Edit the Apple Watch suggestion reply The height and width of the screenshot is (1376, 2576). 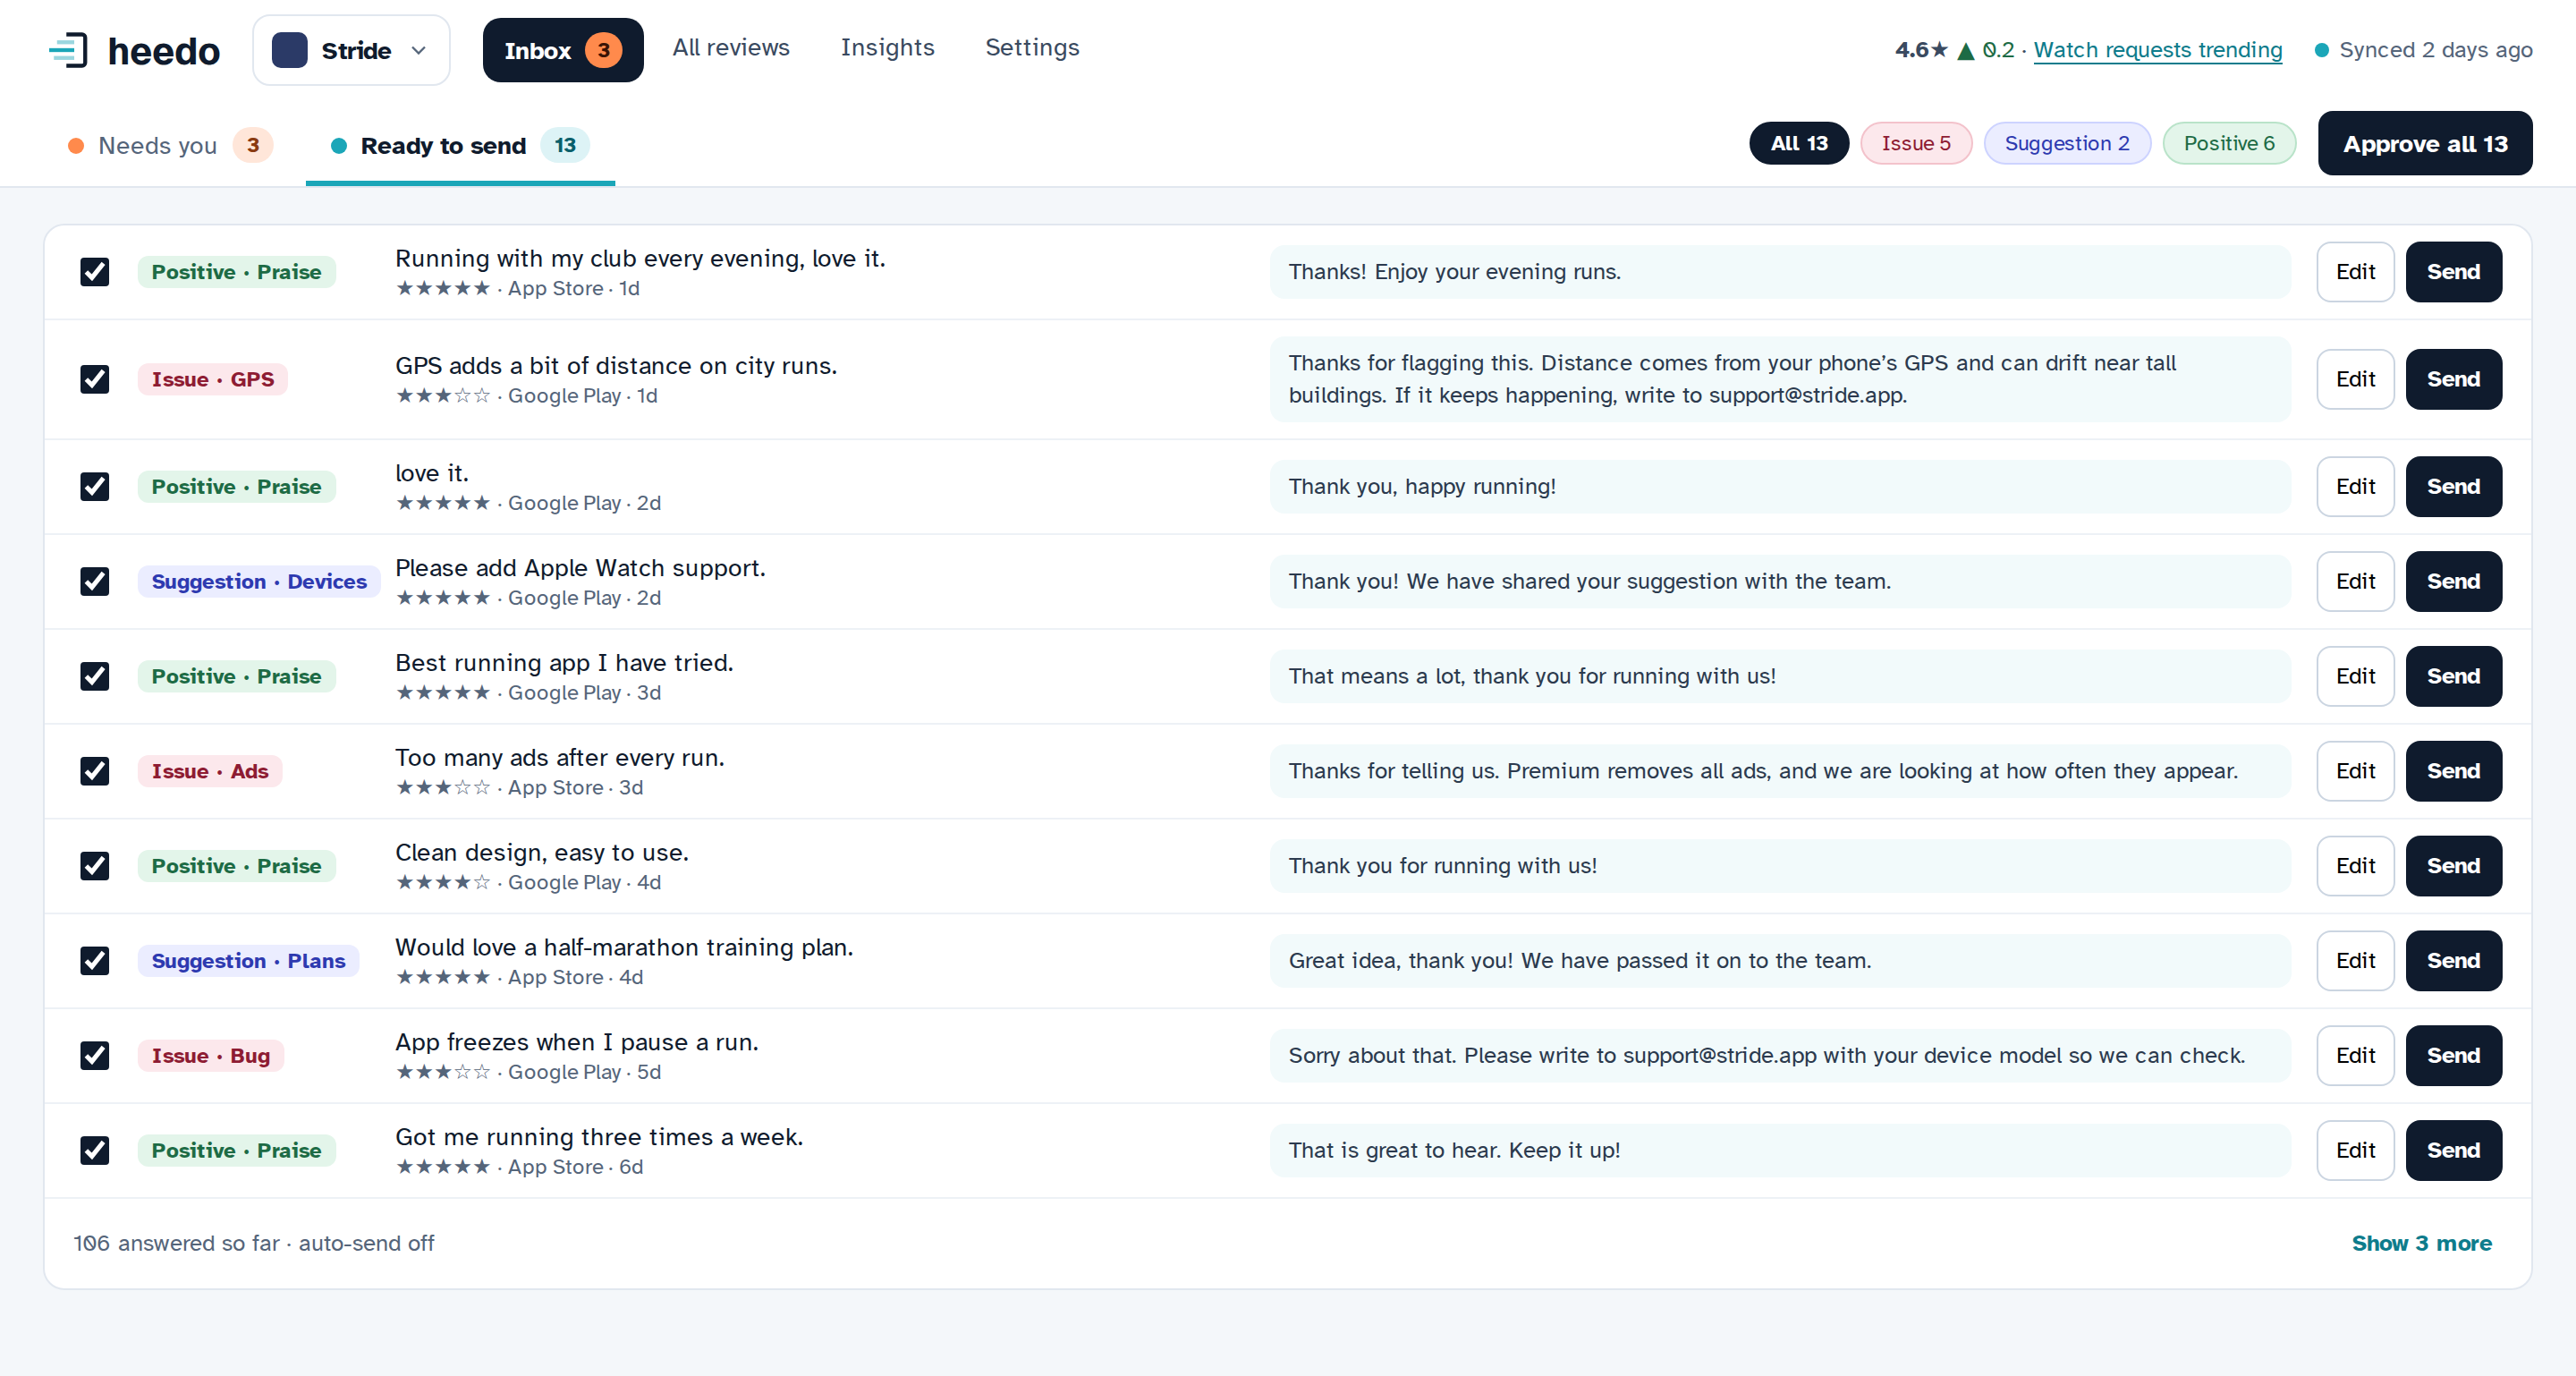click(2355, 582)
